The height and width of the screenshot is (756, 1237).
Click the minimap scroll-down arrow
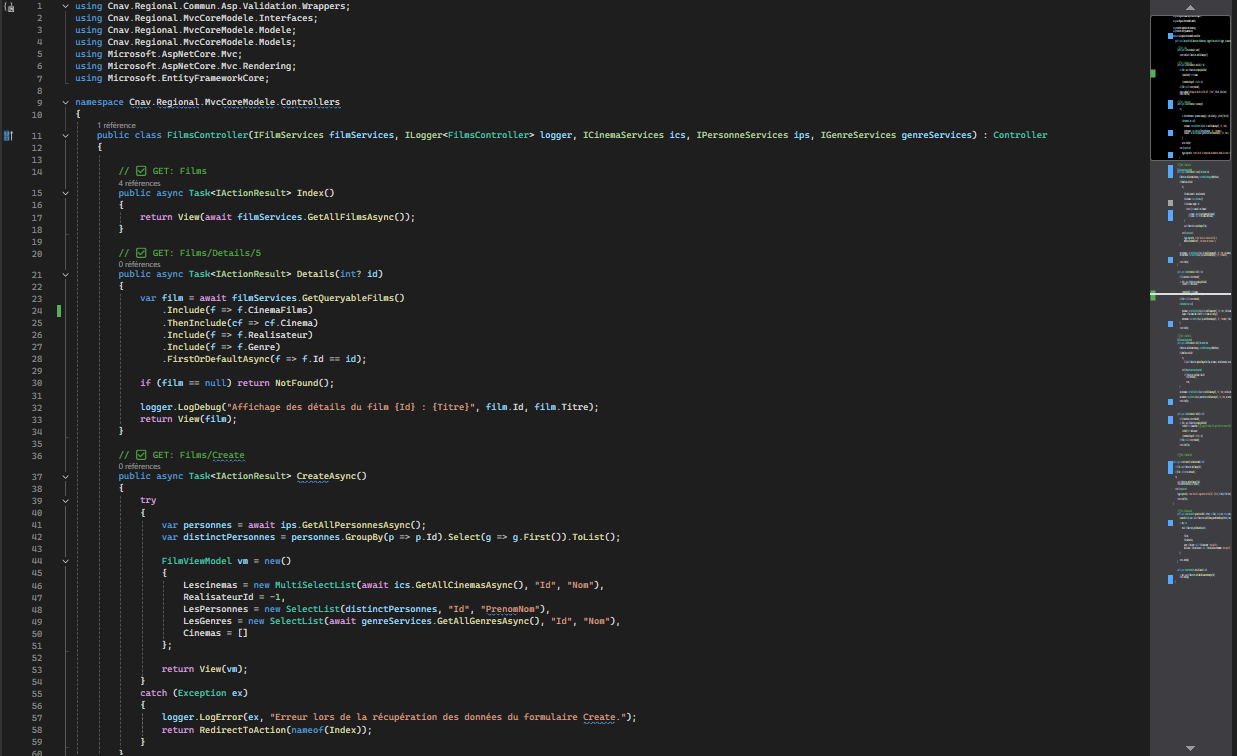coord(1190,748)
